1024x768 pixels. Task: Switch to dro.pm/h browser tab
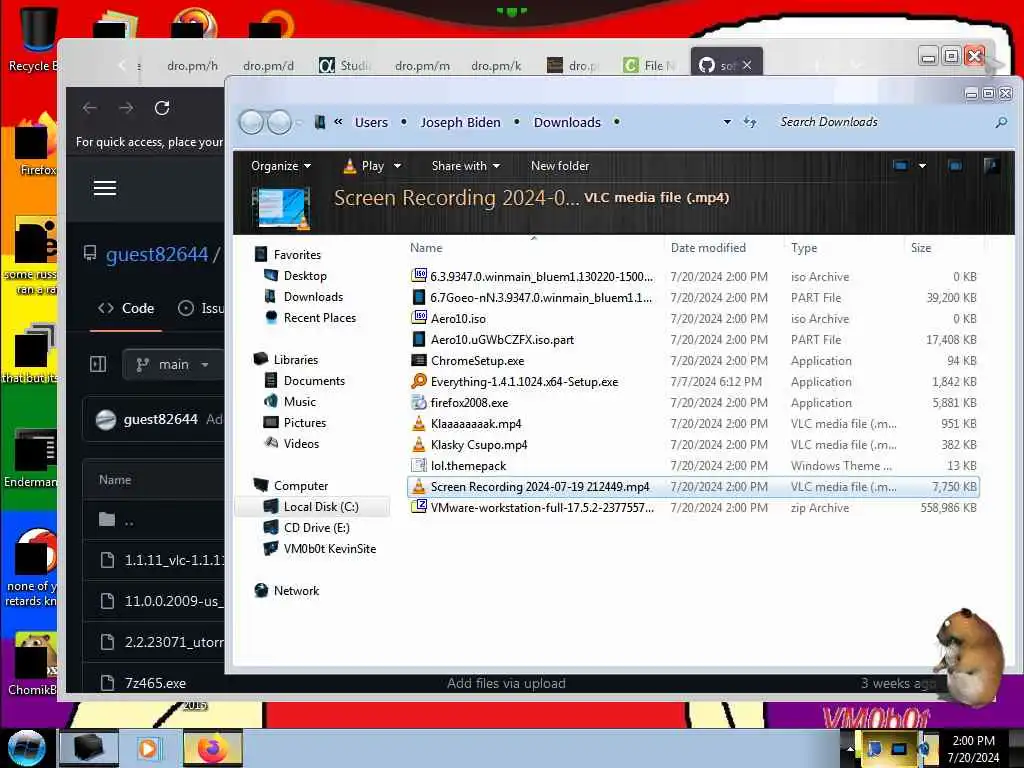click(x=192, y=65)
